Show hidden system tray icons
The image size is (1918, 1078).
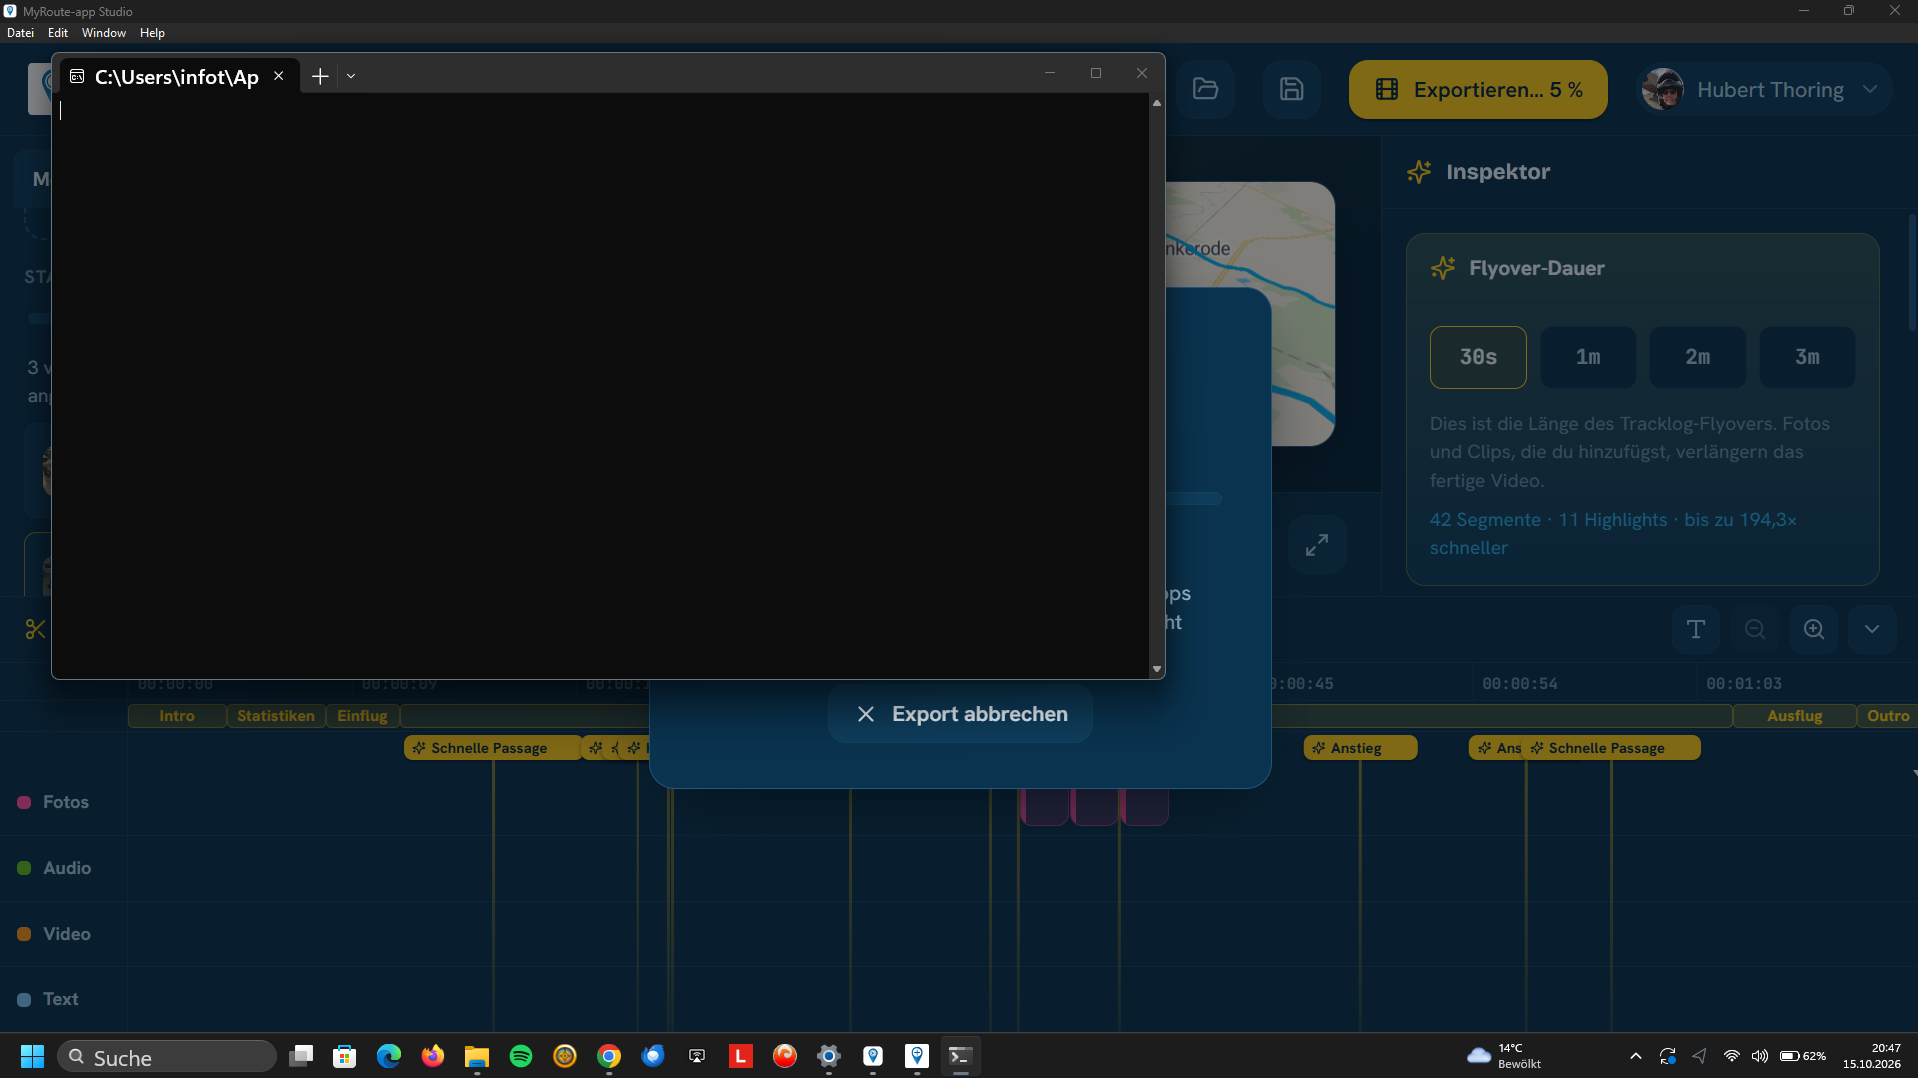[x=1635, y=1056]
